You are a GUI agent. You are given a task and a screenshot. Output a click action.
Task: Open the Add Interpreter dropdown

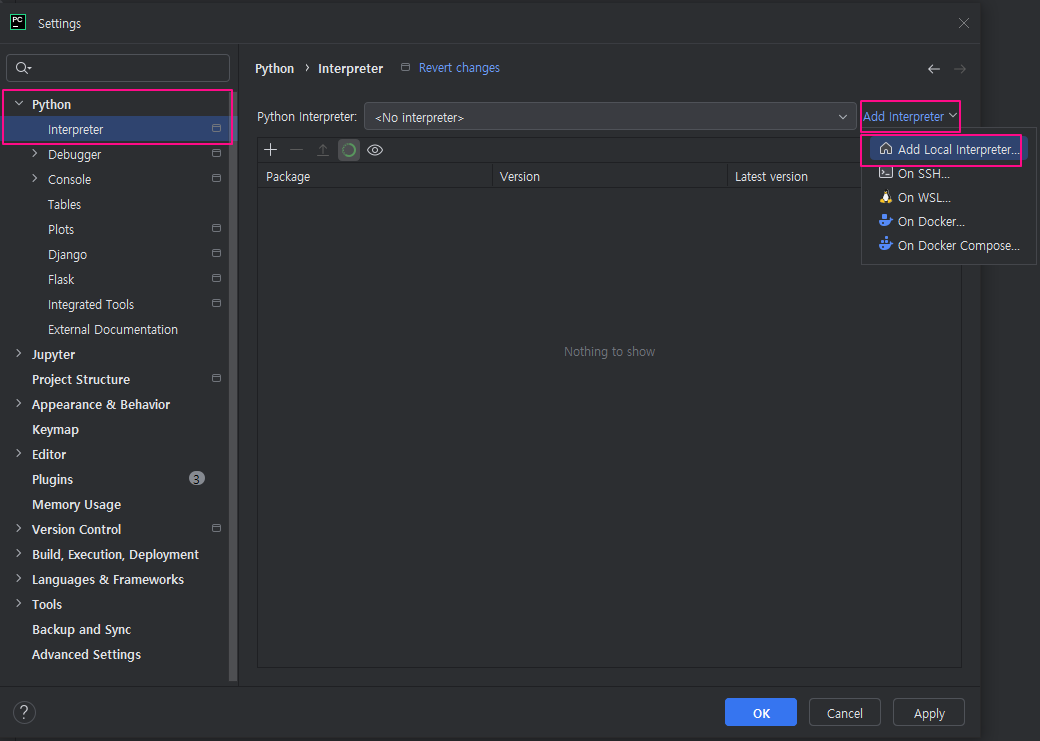pyautogui.click(x=909, y=116)
